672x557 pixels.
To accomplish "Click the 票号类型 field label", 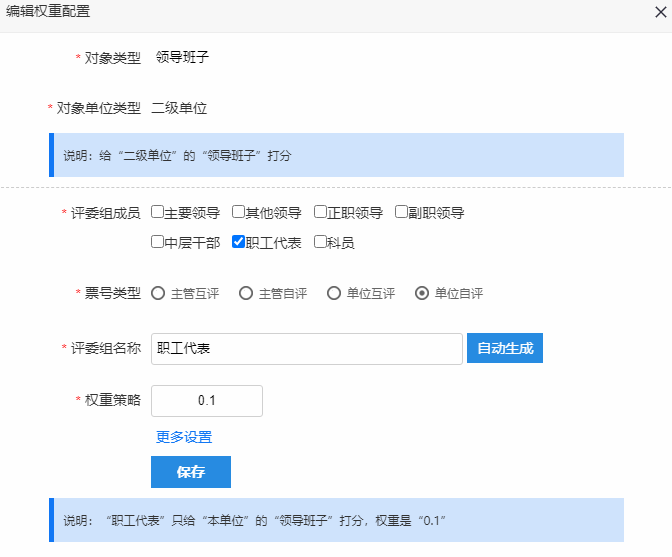I will tap(112, 293).
